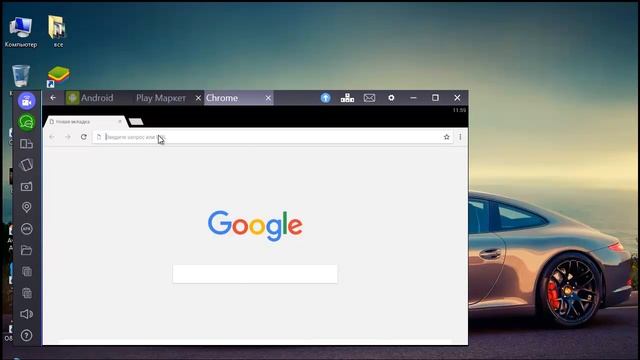
Task: Open the location pin tool
Action: (27, 207)
